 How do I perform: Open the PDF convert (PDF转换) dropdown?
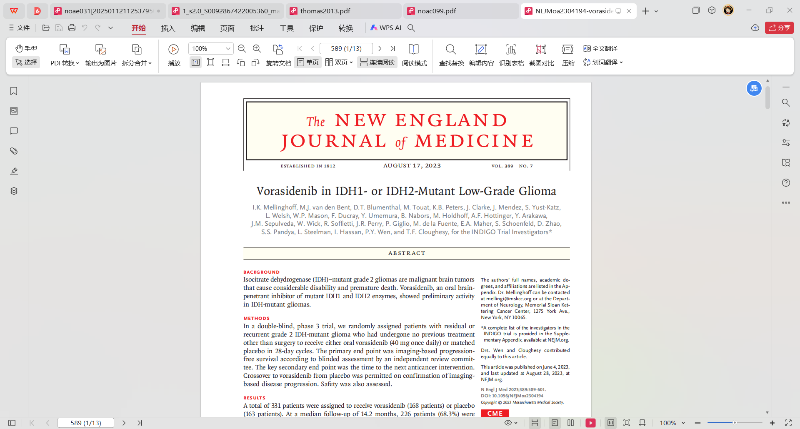point(65,55)
